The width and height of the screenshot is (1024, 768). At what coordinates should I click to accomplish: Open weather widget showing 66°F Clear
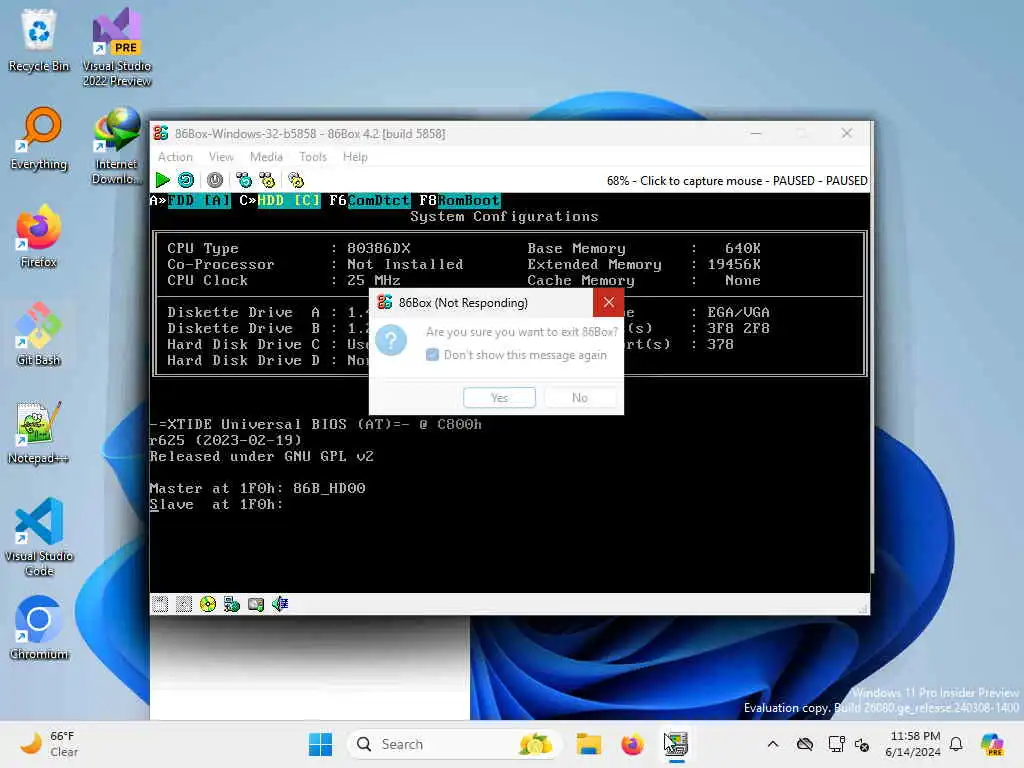click(x=49, y=744)
